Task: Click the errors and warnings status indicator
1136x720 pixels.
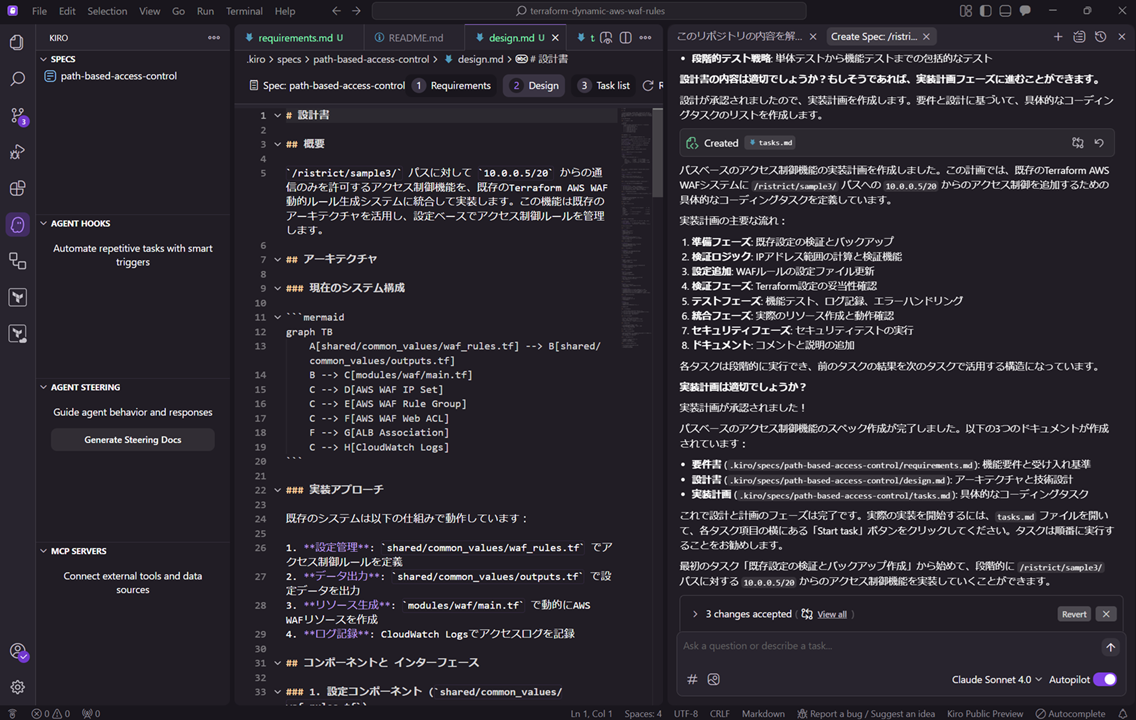Action: (51, 713)
